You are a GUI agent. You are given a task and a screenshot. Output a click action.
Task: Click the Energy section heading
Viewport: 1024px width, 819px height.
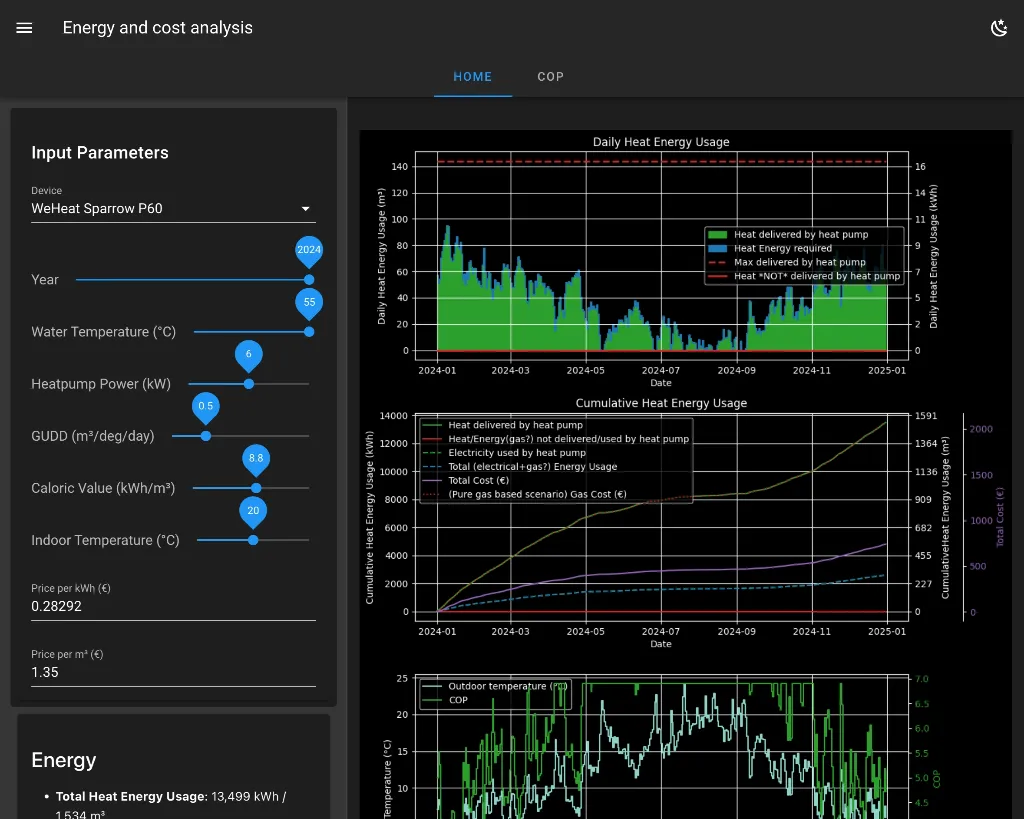[x=64, y=760]
